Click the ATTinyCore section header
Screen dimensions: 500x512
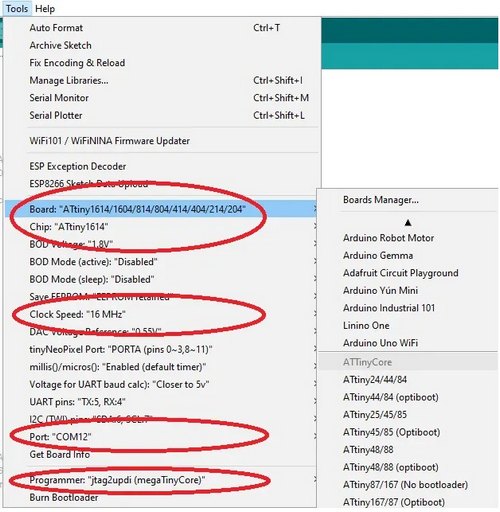point(408,362)
